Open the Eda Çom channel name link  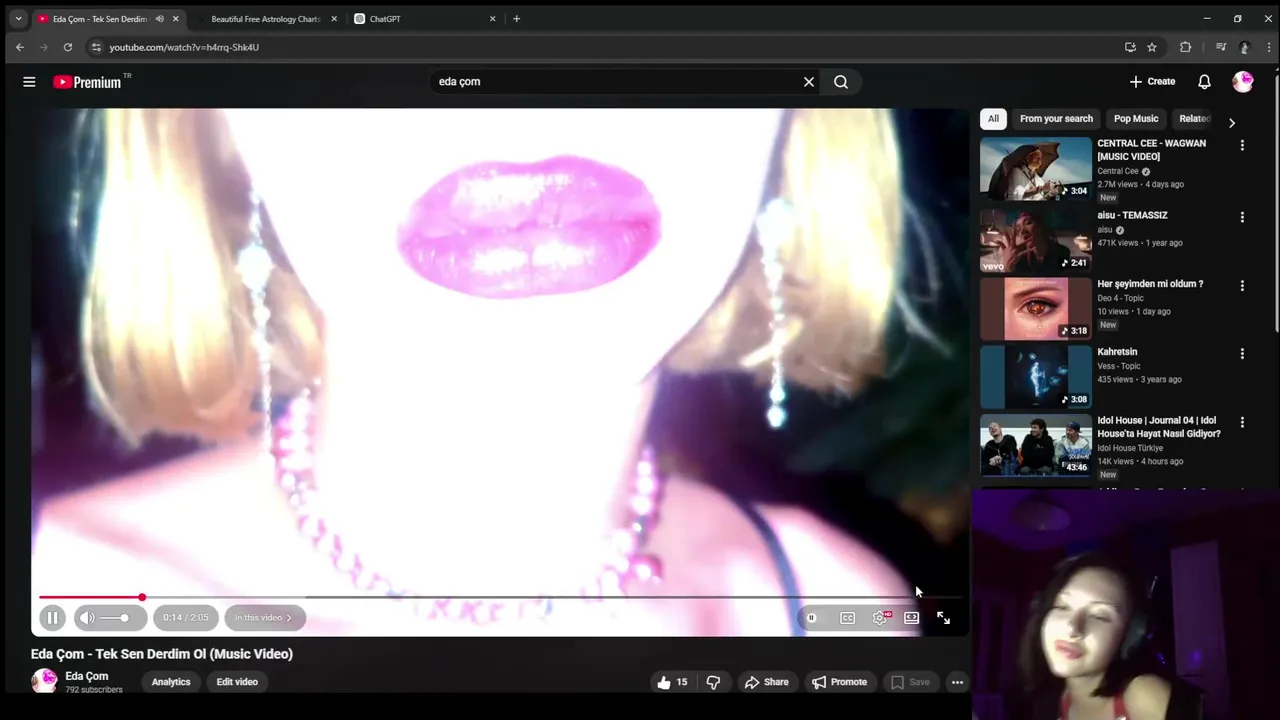click(x=87, y=676)
